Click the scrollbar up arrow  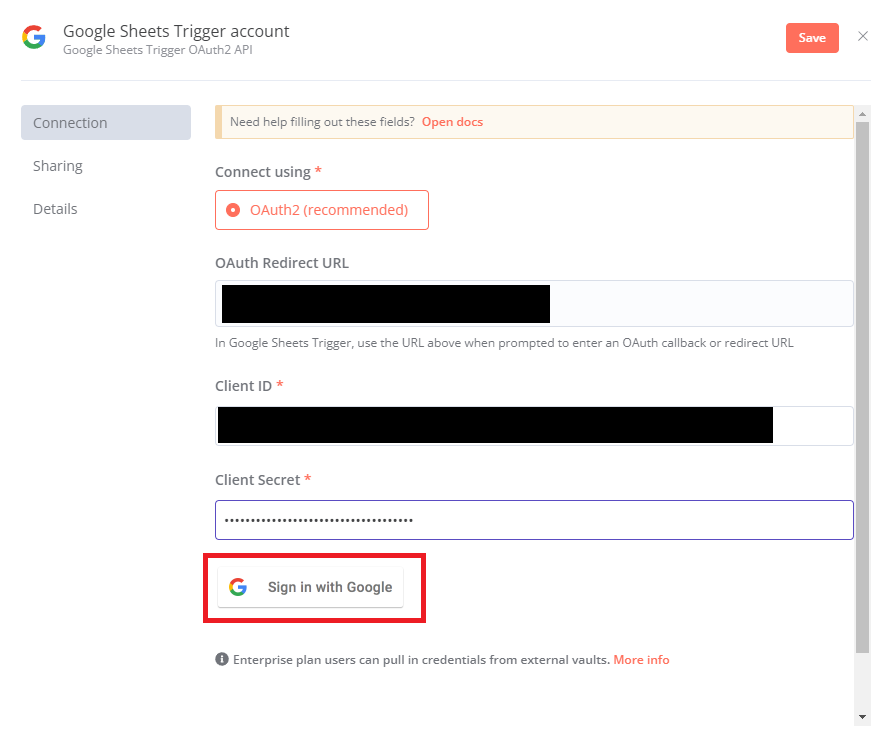point(862,114)
